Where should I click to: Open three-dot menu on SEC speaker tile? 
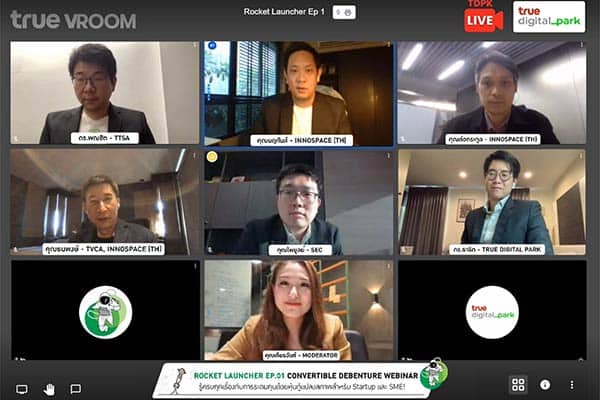click(x=388, y=155)
